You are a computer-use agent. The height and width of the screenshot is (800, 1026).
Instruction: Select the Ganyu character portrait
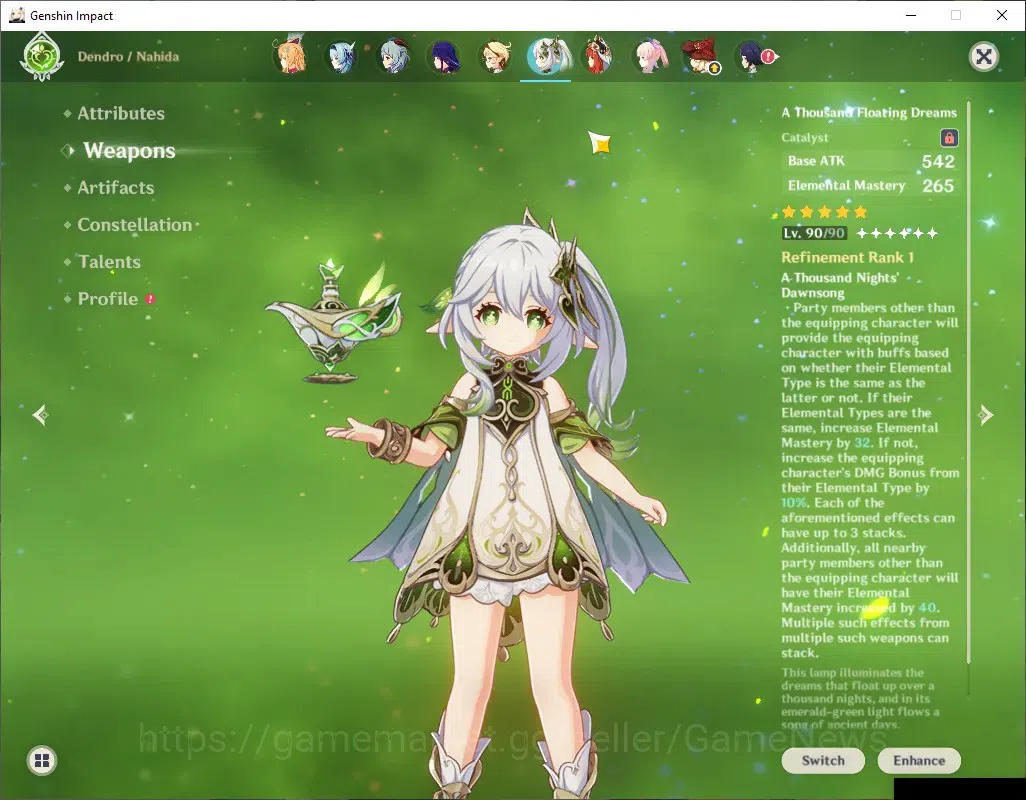pyautogui.click(x=394, y=56)
